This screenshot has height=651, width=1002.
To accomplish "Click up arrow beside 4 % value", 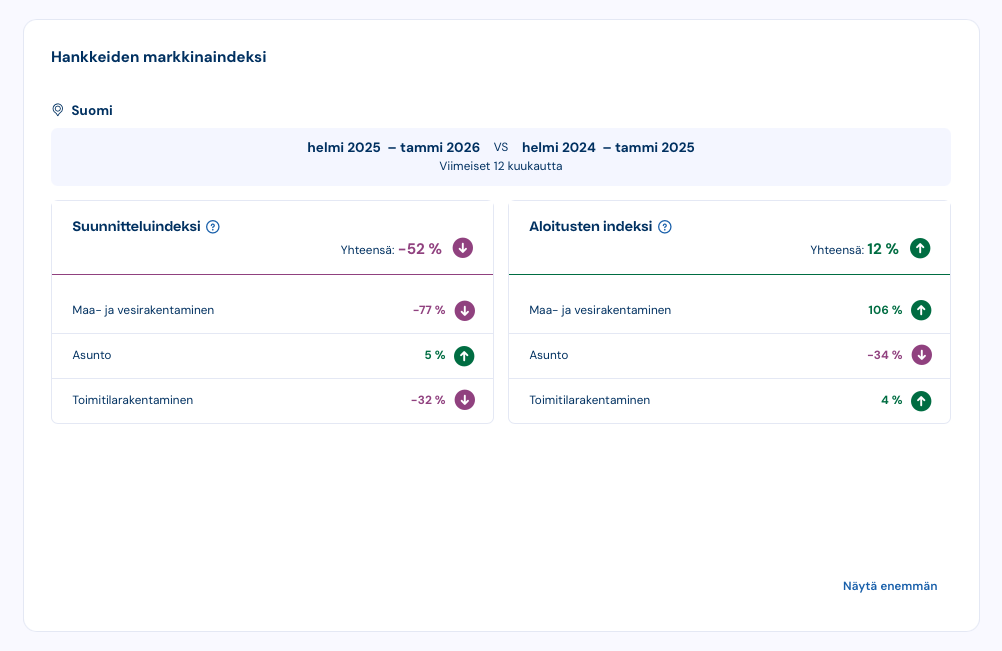I will (921, 400).
